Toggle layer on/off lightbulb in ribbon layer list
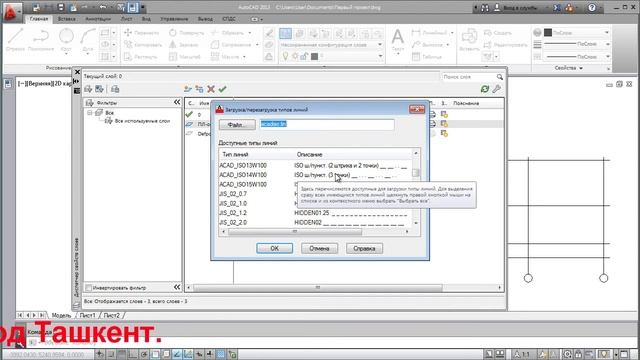Viewport: 640px width, 360px height. pyautogui.click(x=285, y=56)
